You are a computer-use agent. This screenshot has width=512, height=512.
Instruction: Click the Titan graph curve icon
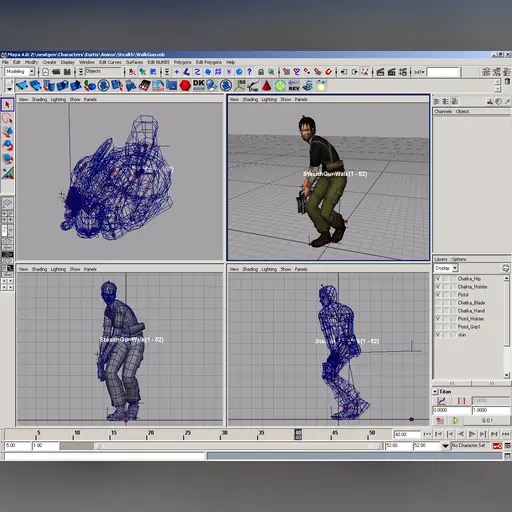(442, 400)
